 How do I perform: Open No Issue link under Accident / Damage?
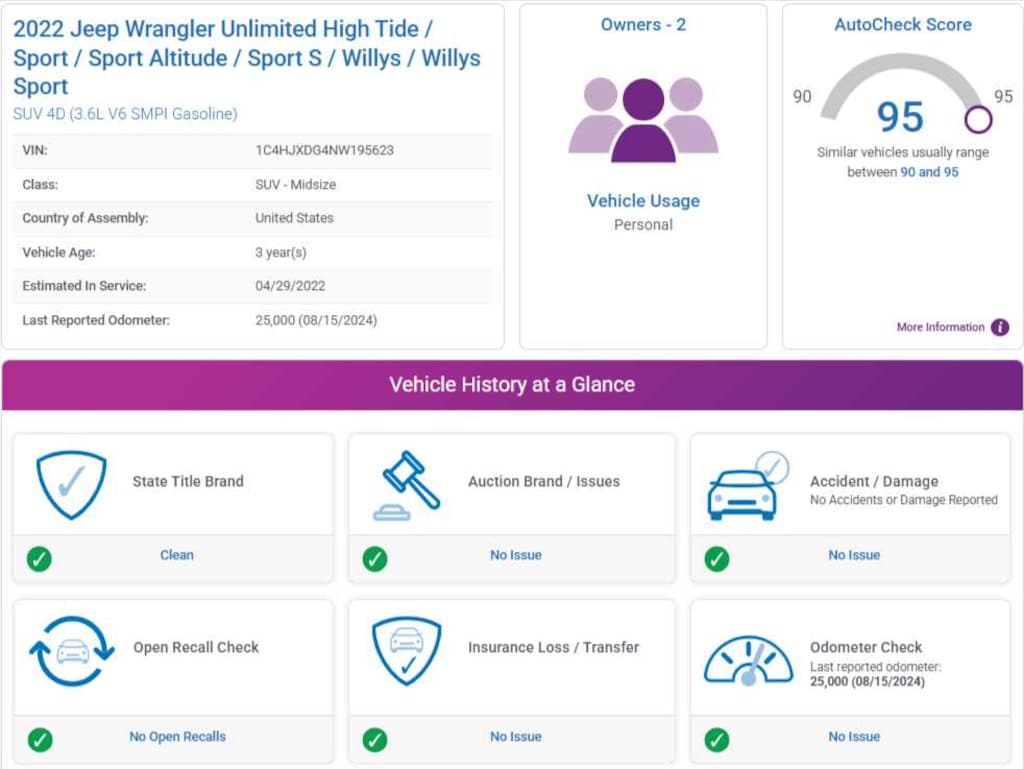point(854,555)
